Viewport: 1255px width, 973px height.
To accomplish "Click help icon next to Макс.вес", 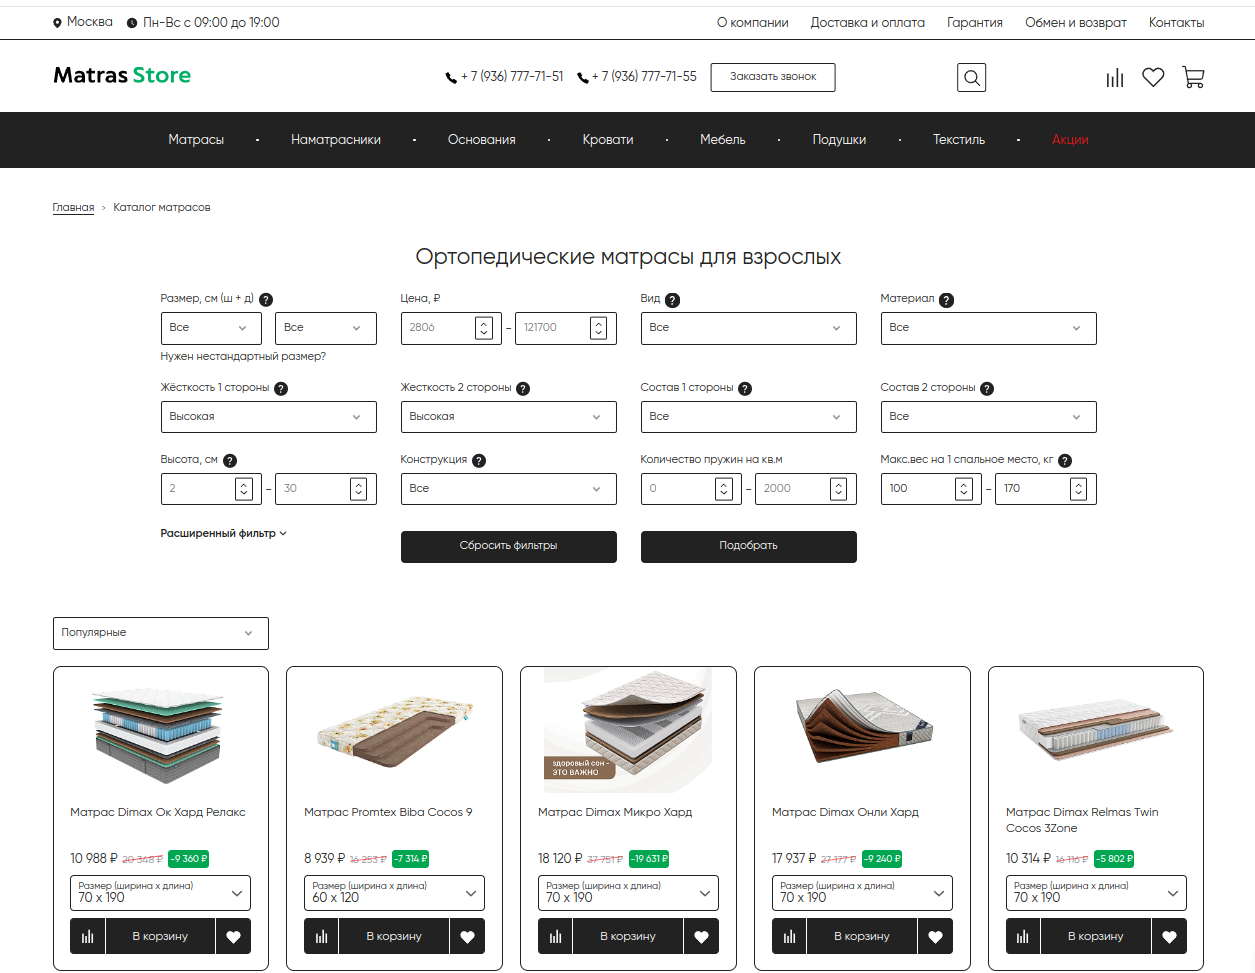I will 1065,461.
